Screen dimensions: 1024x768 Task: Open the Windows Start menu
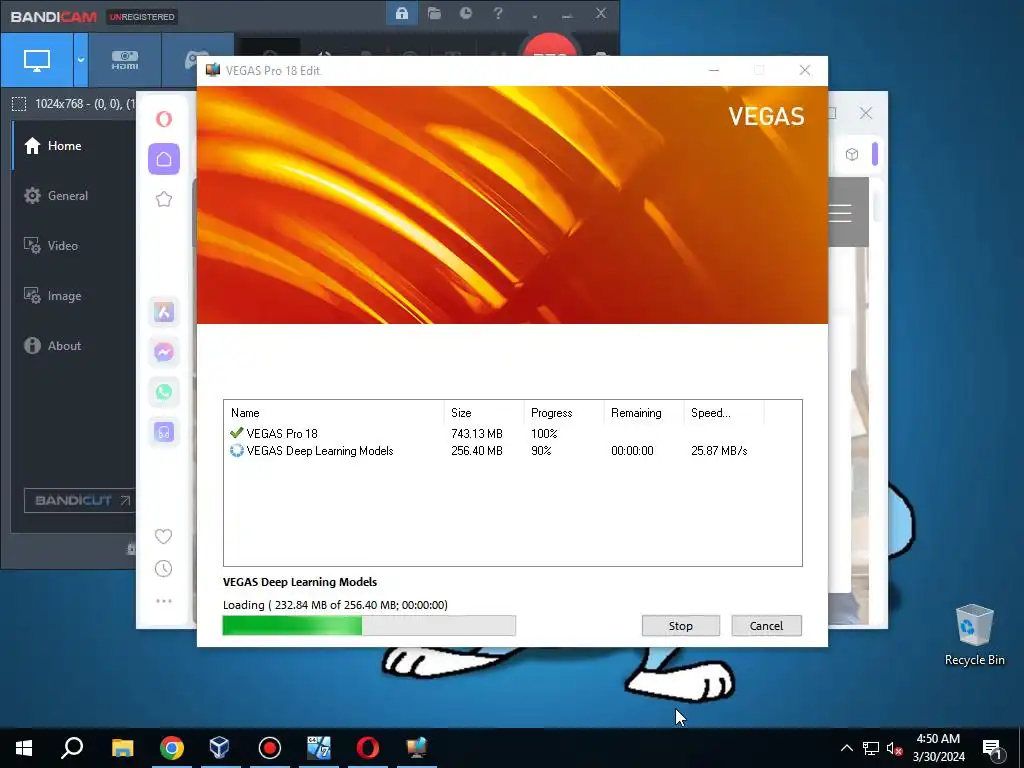(x=24, y=748)
